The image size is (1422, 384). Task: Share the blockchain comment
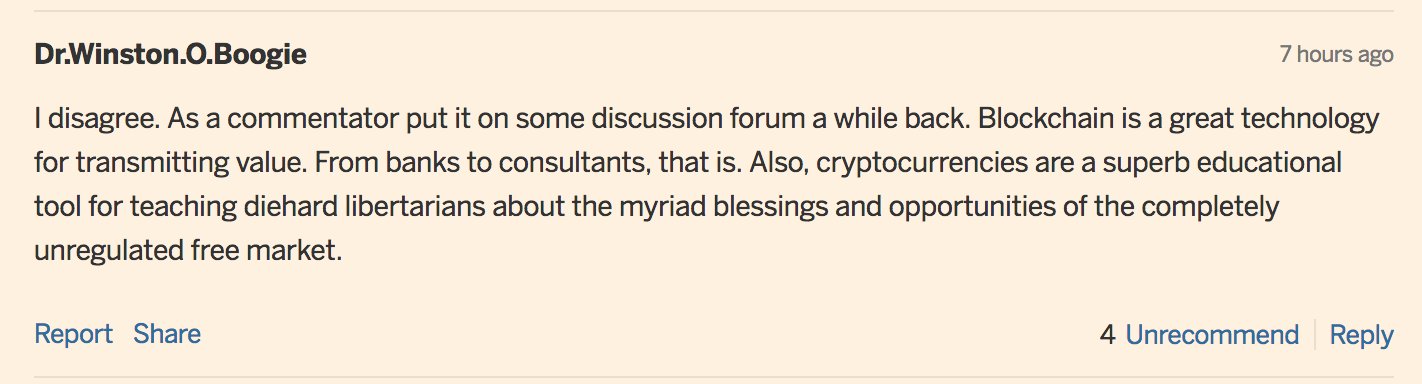(167, 334)
